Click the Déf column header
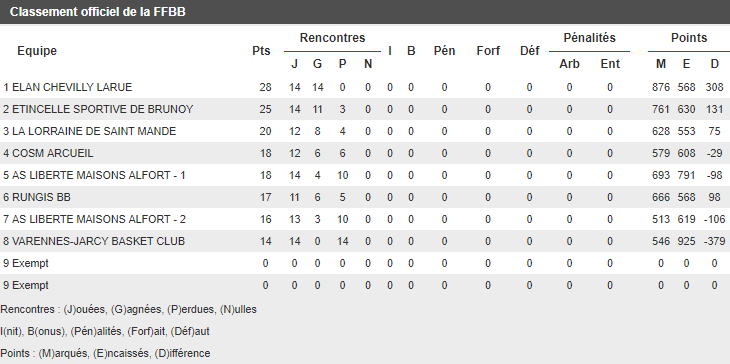Viewport: 730px width, 364px height. click(x=530, y=51)
